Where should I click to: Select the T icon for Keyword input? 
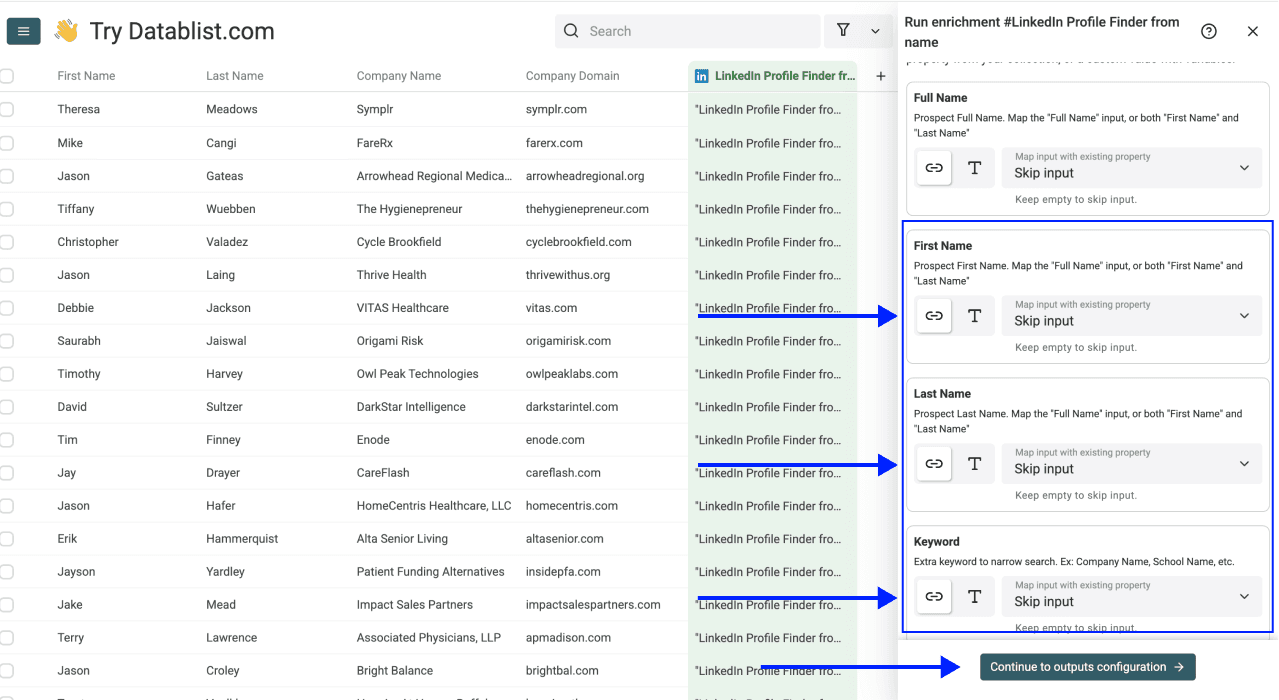[x=974, y=596]
